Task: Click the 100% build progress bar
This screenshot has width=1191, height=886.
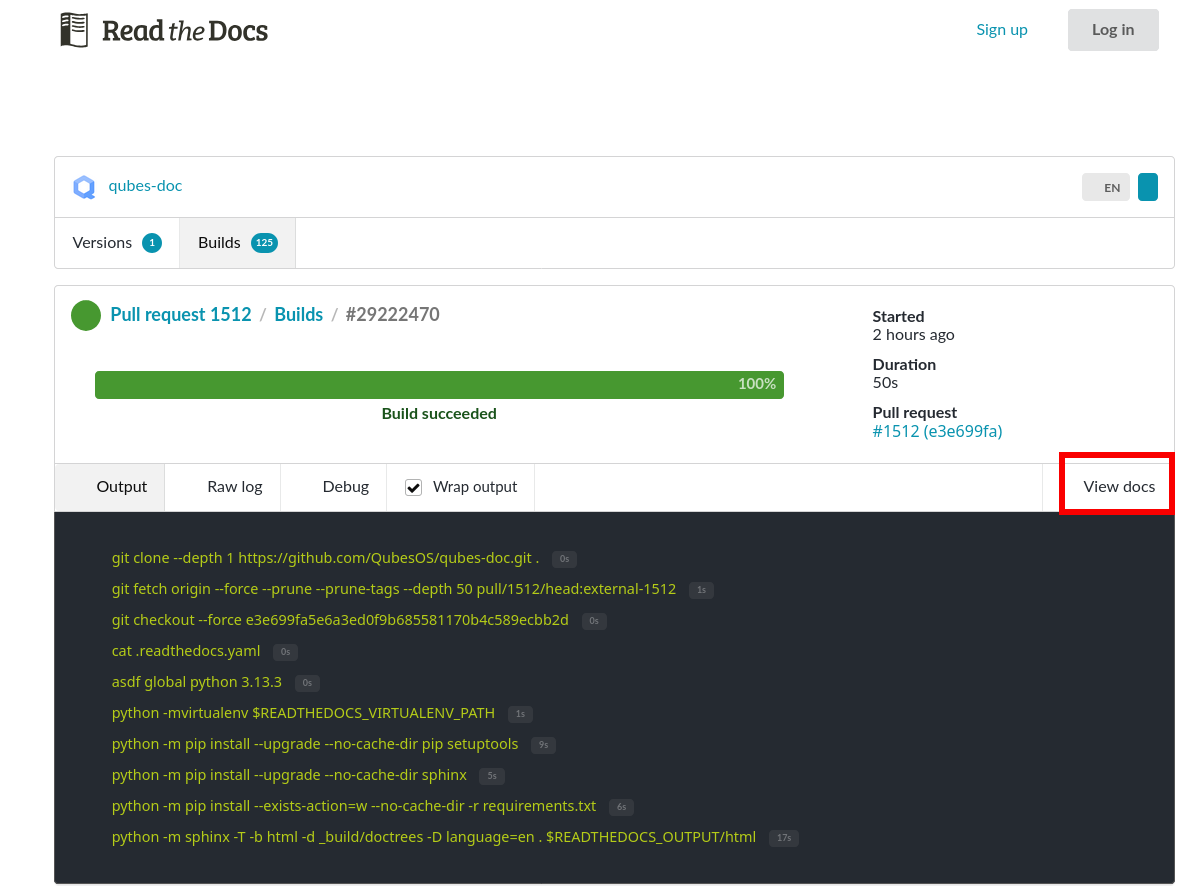Action: 439,384
